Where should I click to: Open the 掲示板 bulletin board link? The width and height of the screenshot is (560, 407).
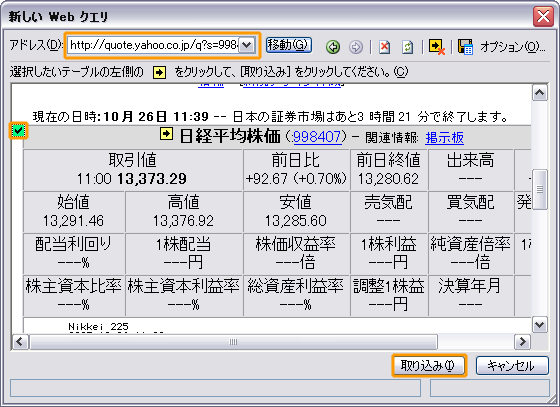[x=444, y=137]
